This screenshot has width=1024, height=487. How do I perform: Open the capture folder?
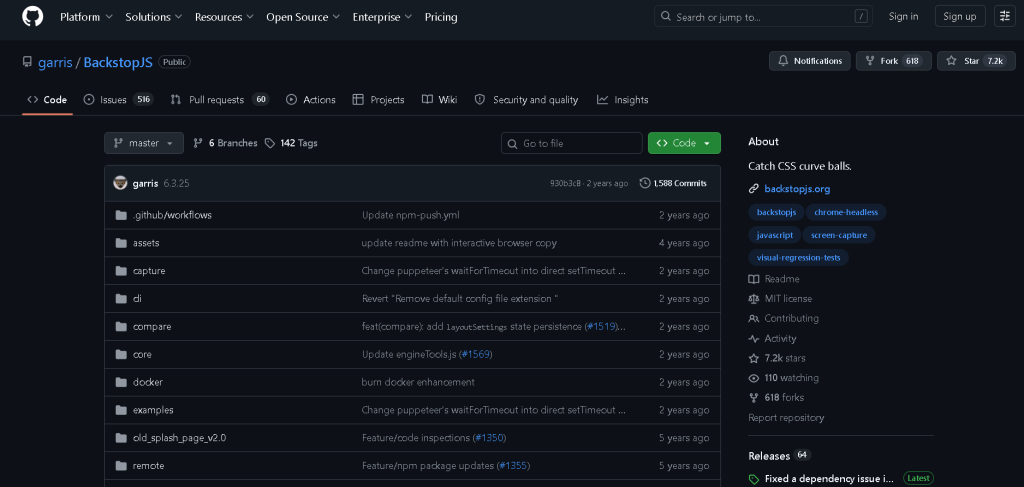[149, 271]
